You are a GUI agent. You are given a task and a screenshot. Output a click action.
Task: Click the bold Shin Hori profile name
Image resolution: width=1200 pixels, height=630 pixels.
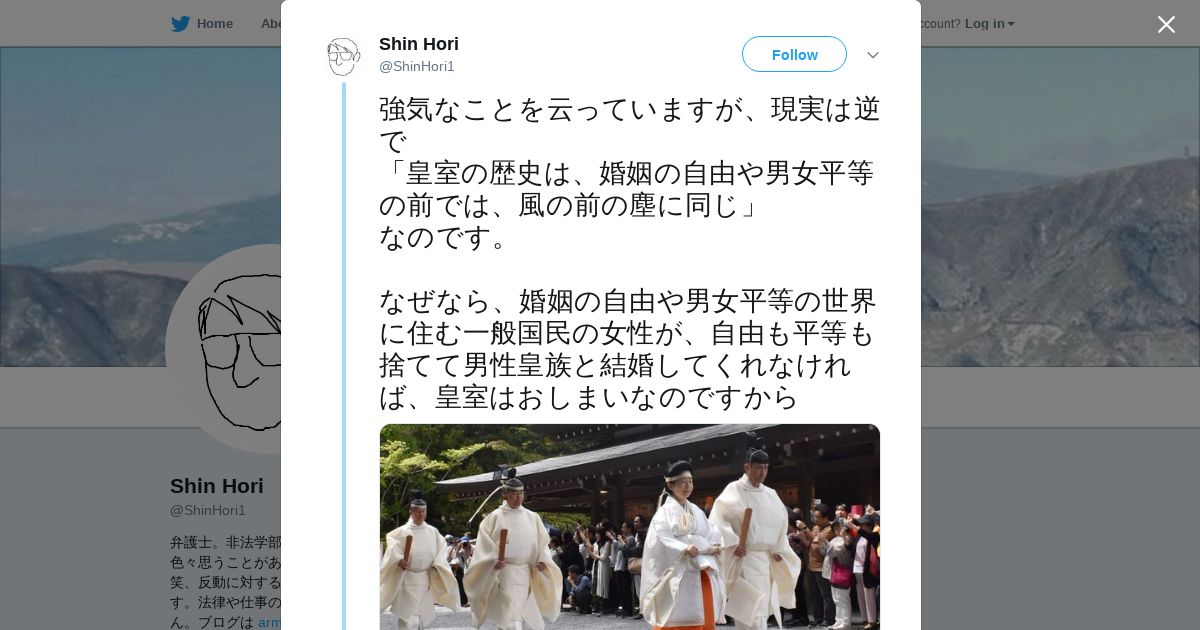click(217, 486)
